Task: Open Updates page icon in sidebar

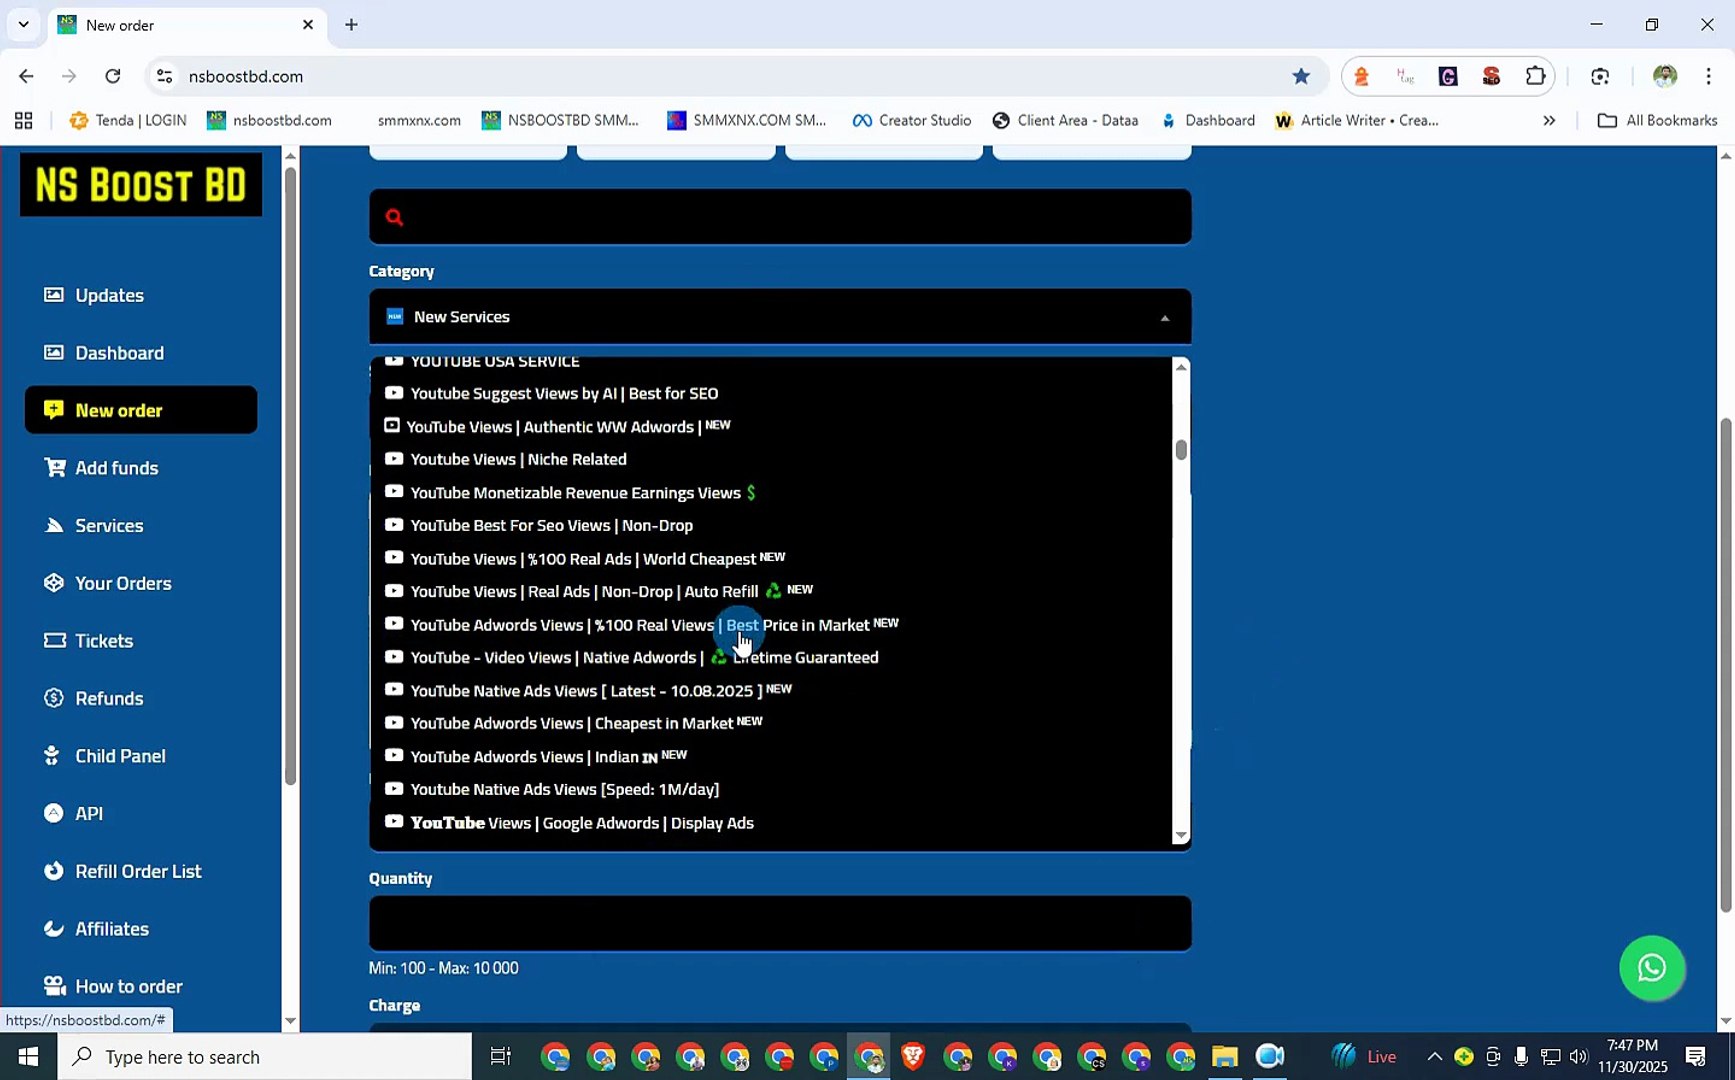Action: coord(54,295)
